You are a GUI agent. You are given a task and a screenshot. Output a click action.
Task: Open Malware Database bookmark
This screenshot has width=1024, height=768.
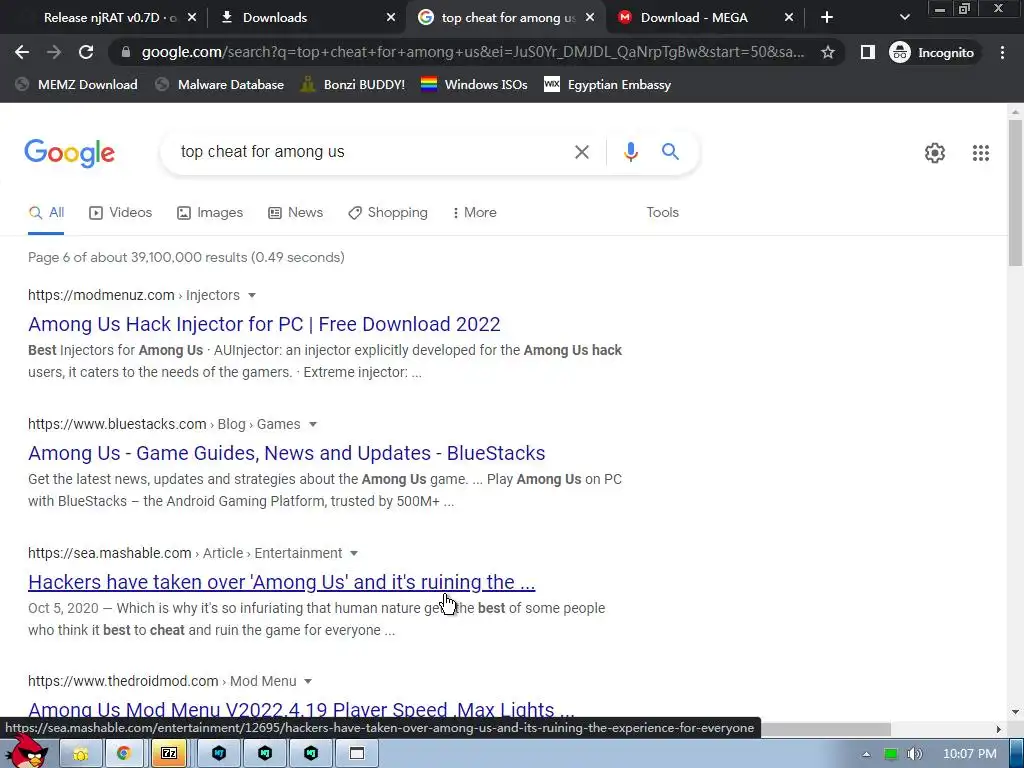(x=219, y=84)
